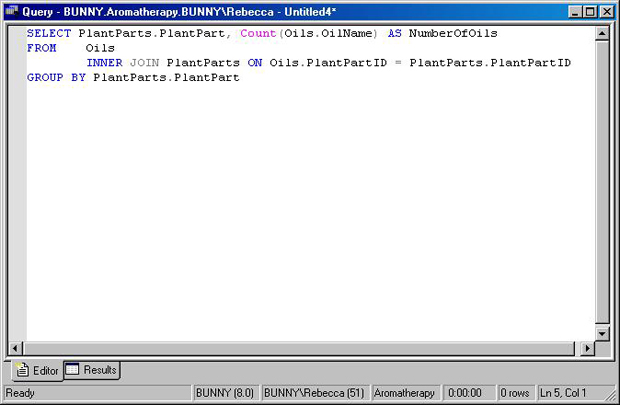Click the GROUP BY keywords

[x=56, y=77]
